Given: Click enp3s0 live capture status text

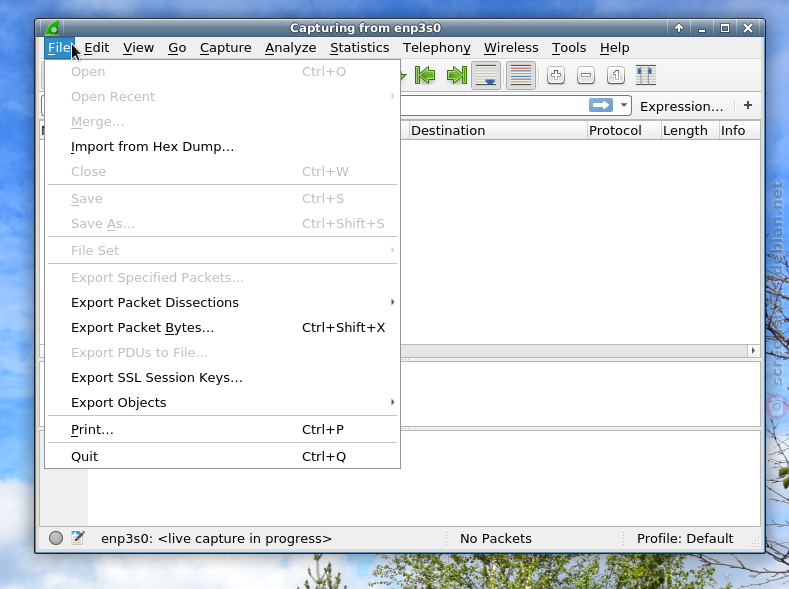Looking at the screenshot, I should (x=216, y=538).
